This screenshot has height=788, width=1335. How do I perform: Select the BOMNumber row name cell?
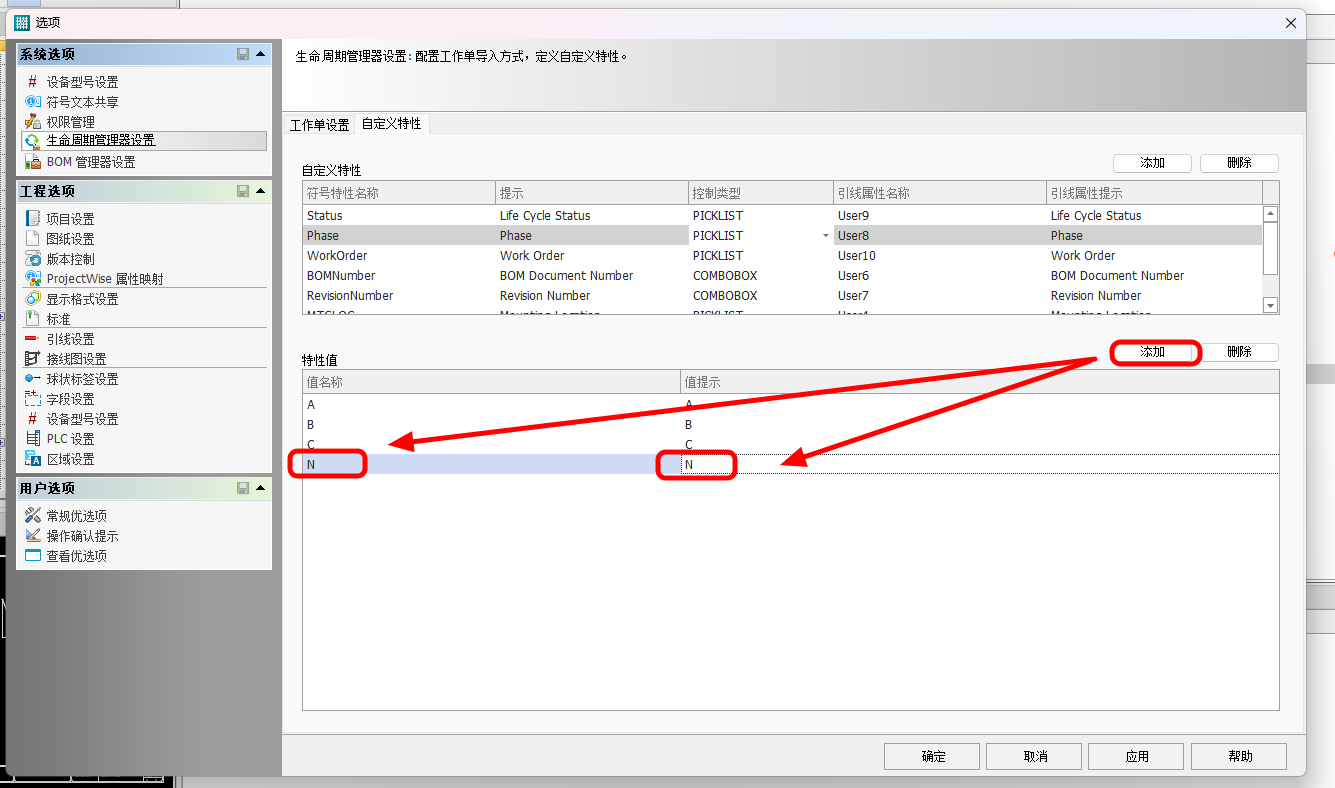(399, 276)
